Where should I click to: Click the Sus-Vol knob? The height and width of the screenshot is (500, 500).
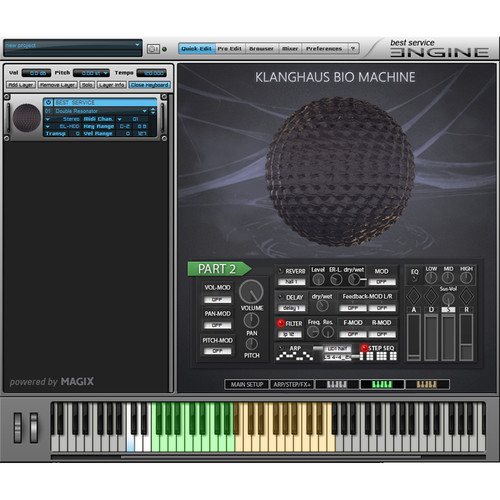448,299
